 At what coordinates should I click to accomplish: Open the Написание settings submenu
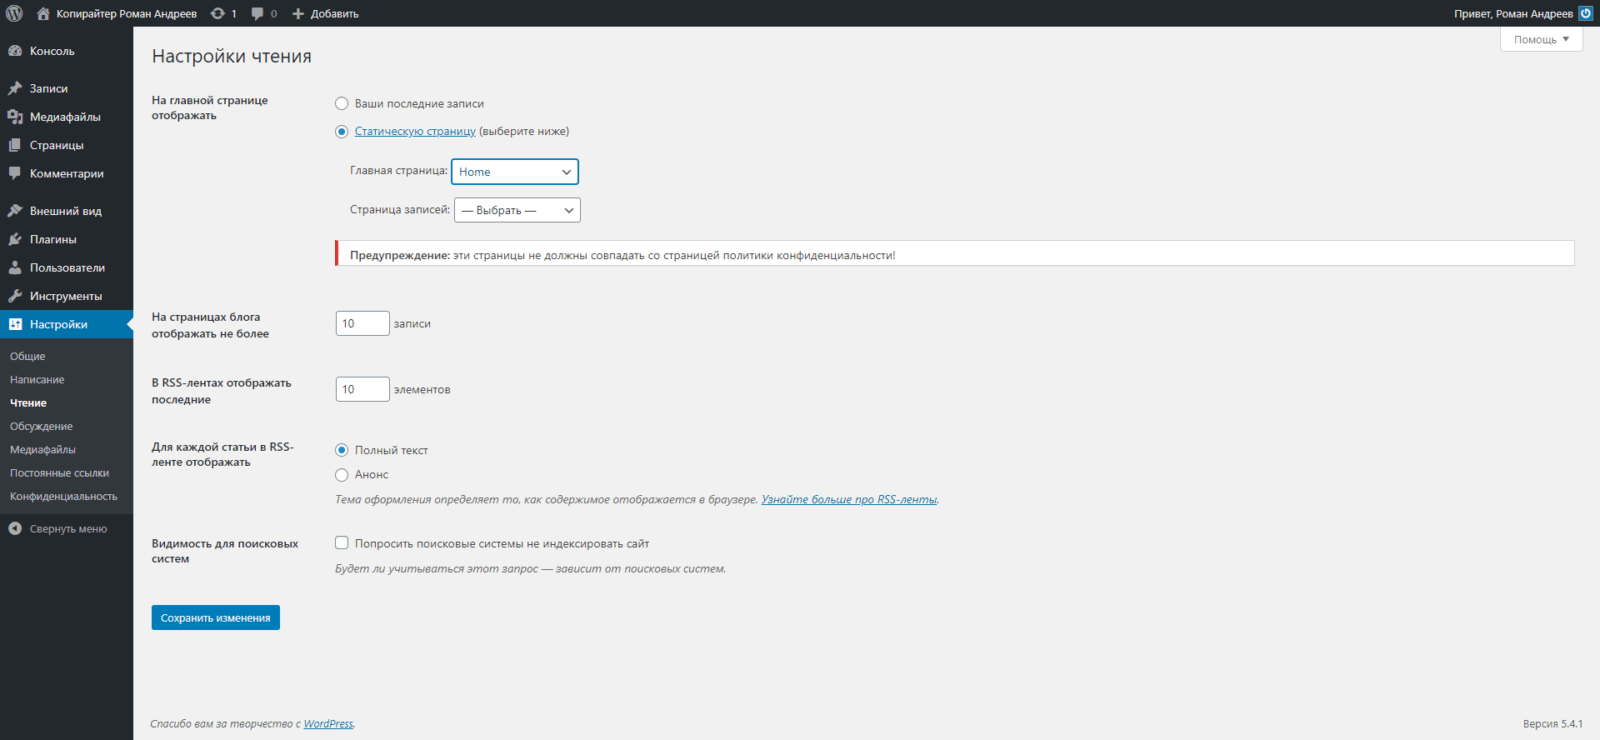pyautogui.click(x=37, y=380)
